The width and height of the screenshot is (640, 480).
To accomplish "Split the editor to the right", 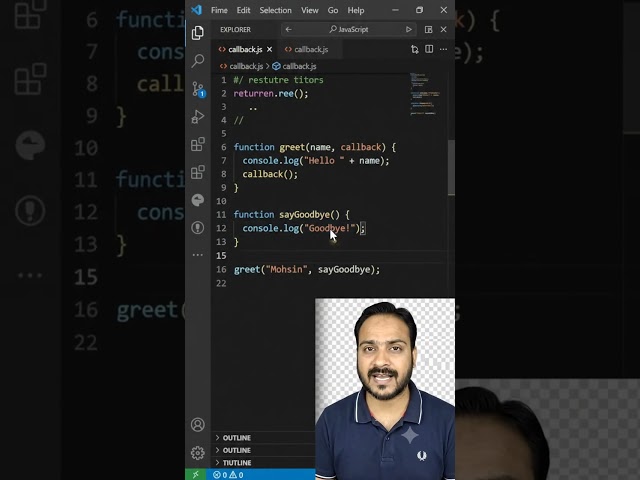I will (x=429, y=49).
